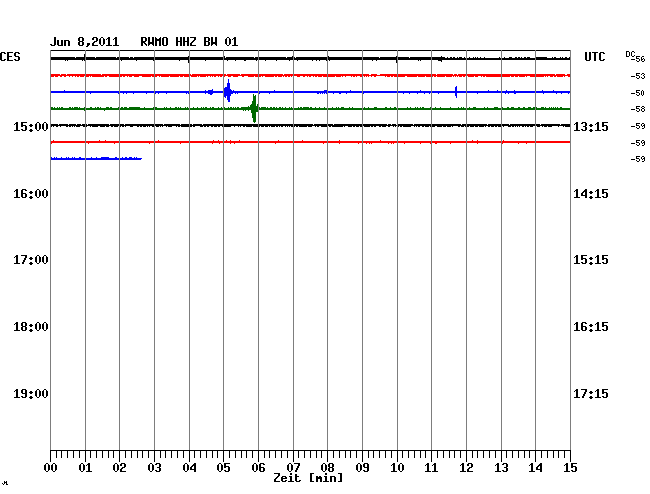Click the '-53' DC offset value

pyautogui.click(x=638, y=76)
